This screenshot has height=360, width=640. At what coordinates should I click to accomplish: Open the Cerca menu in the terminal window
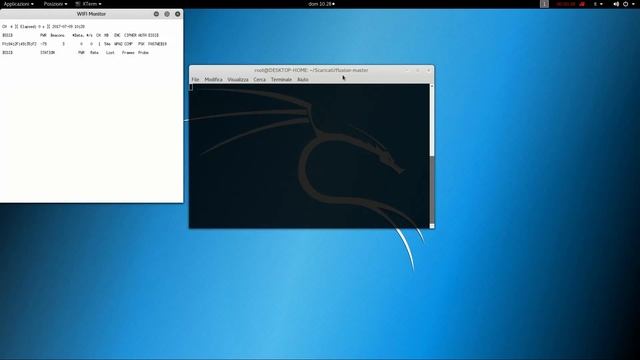click(260, 80)
